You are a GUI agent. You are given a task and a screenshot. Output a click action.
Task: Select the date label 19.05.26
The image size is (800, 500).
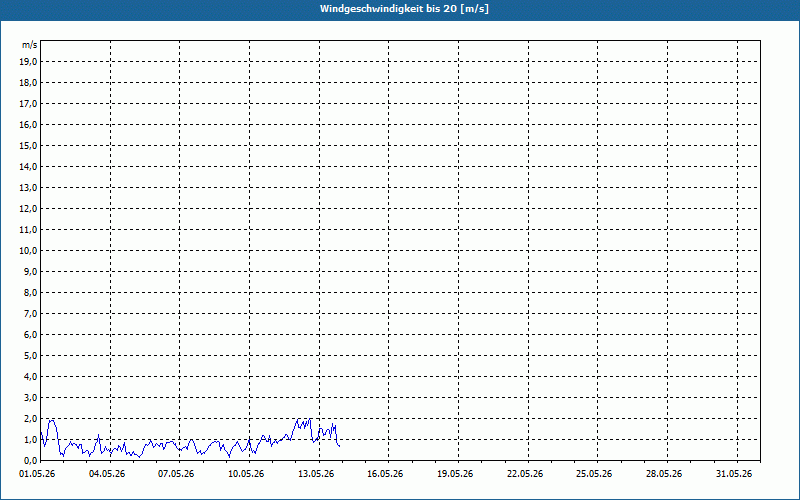455,474
